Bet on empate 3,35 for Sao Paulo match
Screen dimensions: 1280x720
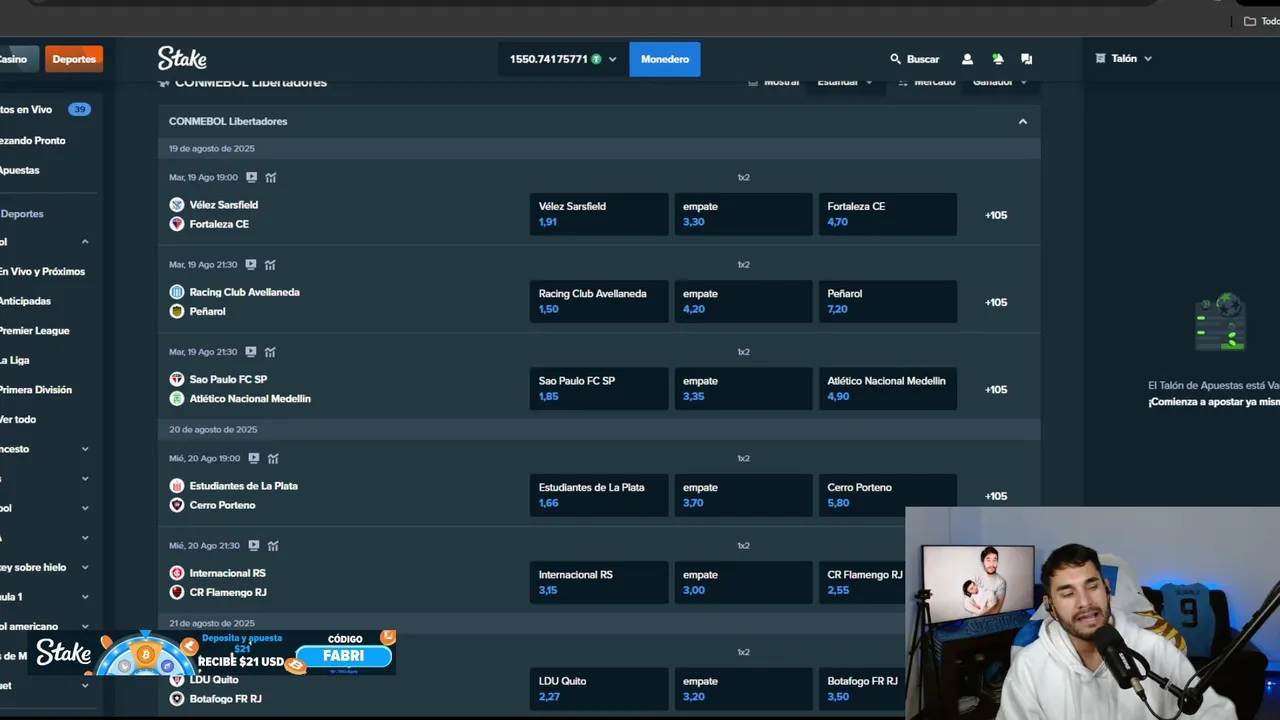click(x=743, y=389)
